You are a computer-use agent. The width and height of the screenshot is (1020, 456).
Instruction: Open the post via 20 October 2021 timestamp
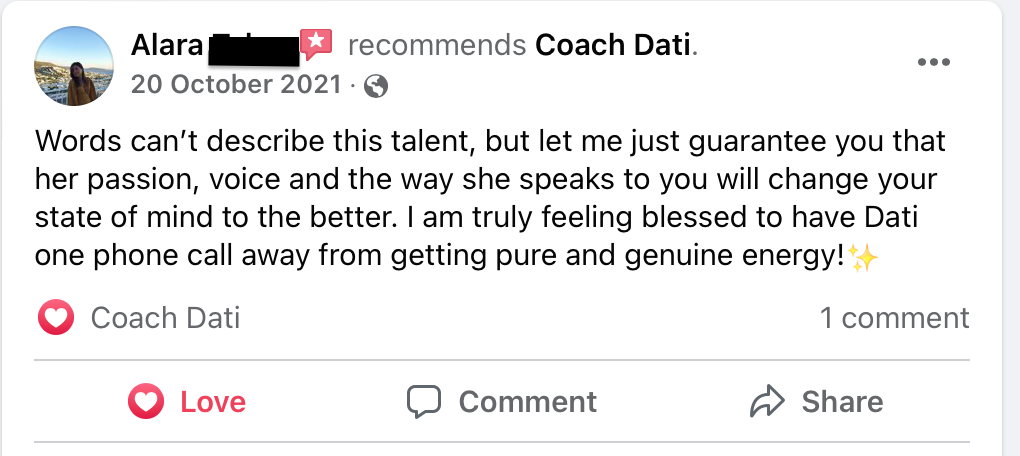236,85
